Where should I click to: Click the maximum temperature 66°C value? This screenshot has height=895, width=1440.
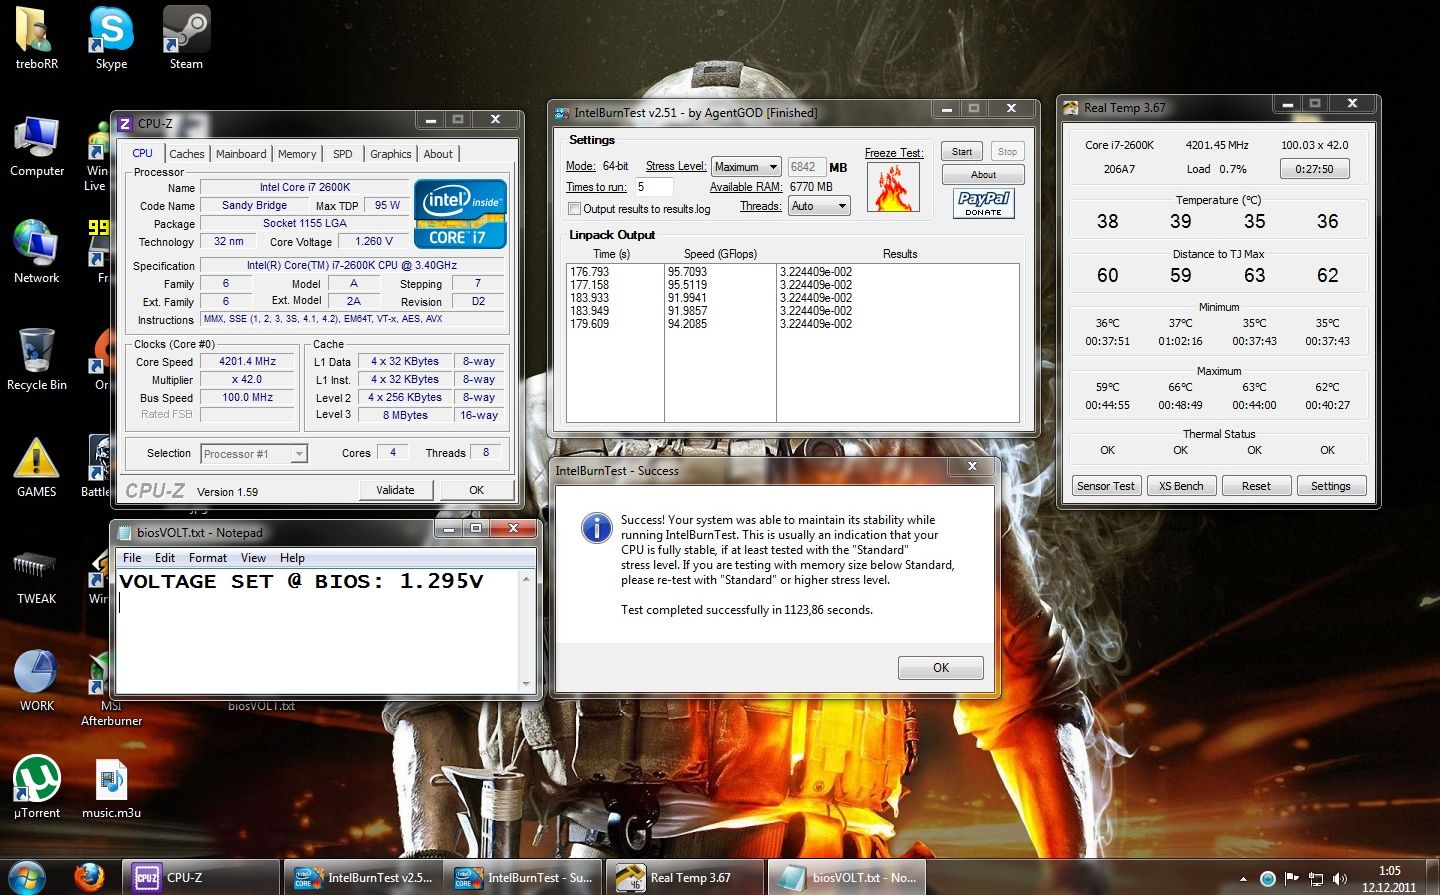(1180, 387)
